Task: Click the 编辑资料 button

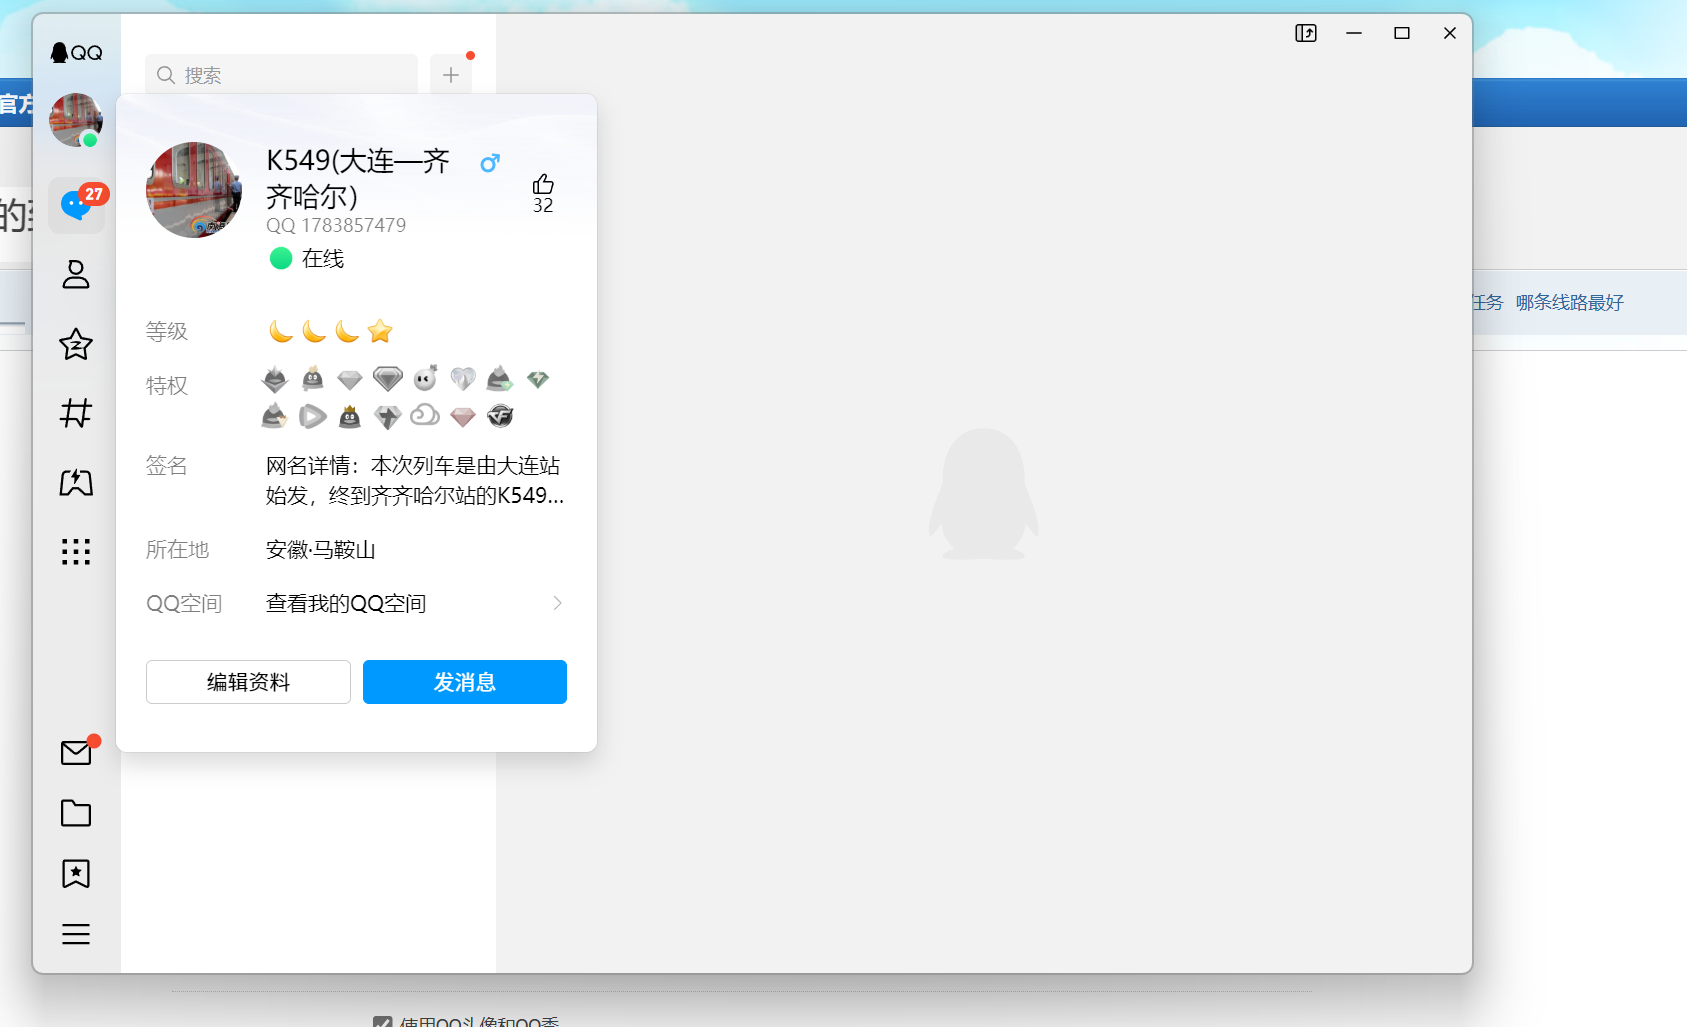Action: [x=248, y=682]
